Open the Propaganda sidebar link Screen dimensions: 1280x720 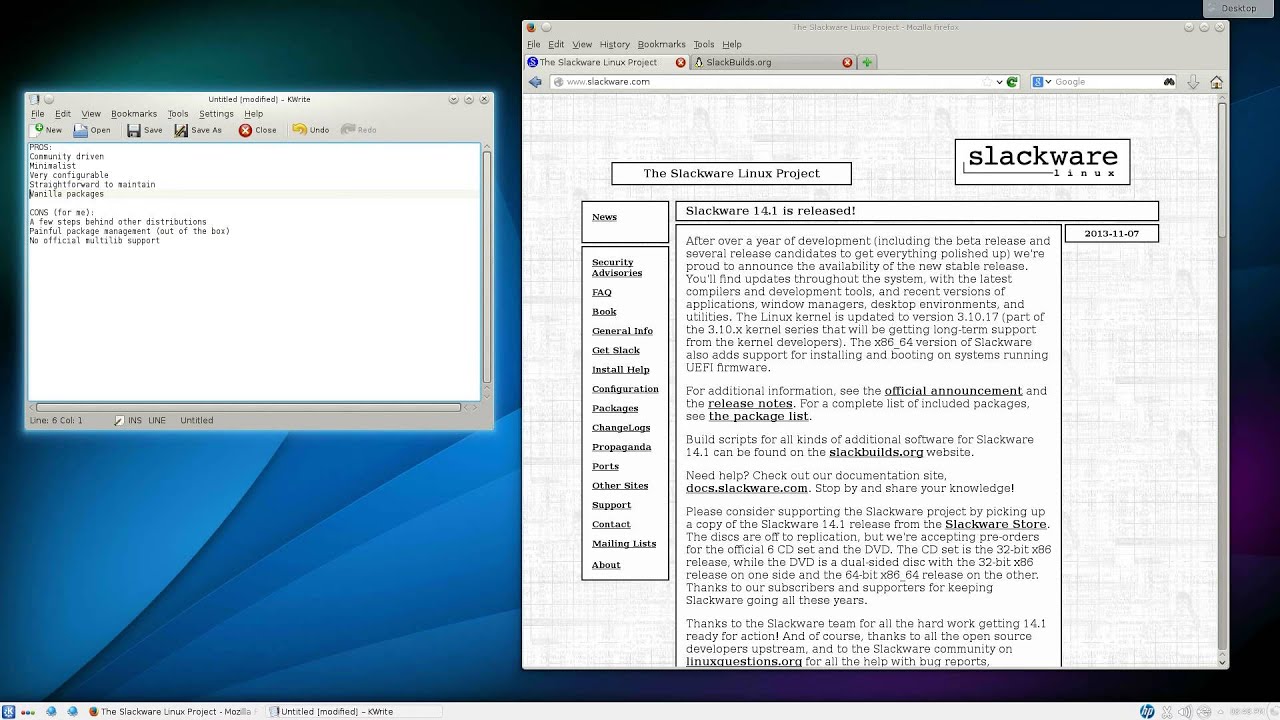[621, 447]
